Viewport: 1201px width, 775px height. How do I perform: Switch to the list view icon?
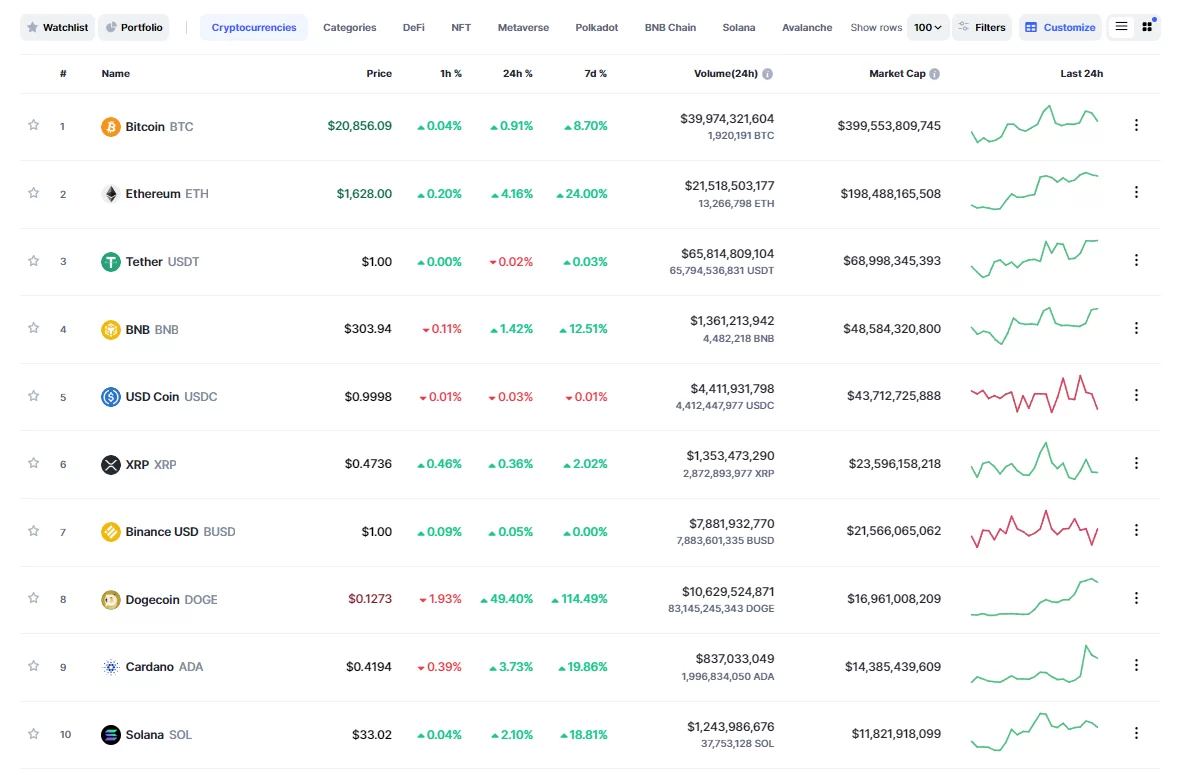point(1121,27)
